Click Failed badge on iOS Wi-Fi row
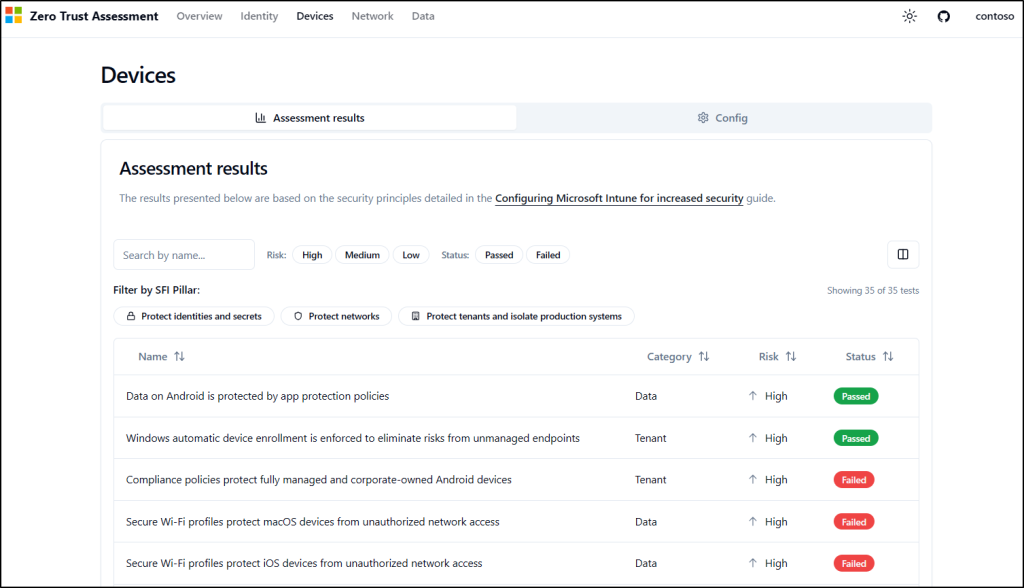This screenshot has height=588, width=1024. pos(854,564)
